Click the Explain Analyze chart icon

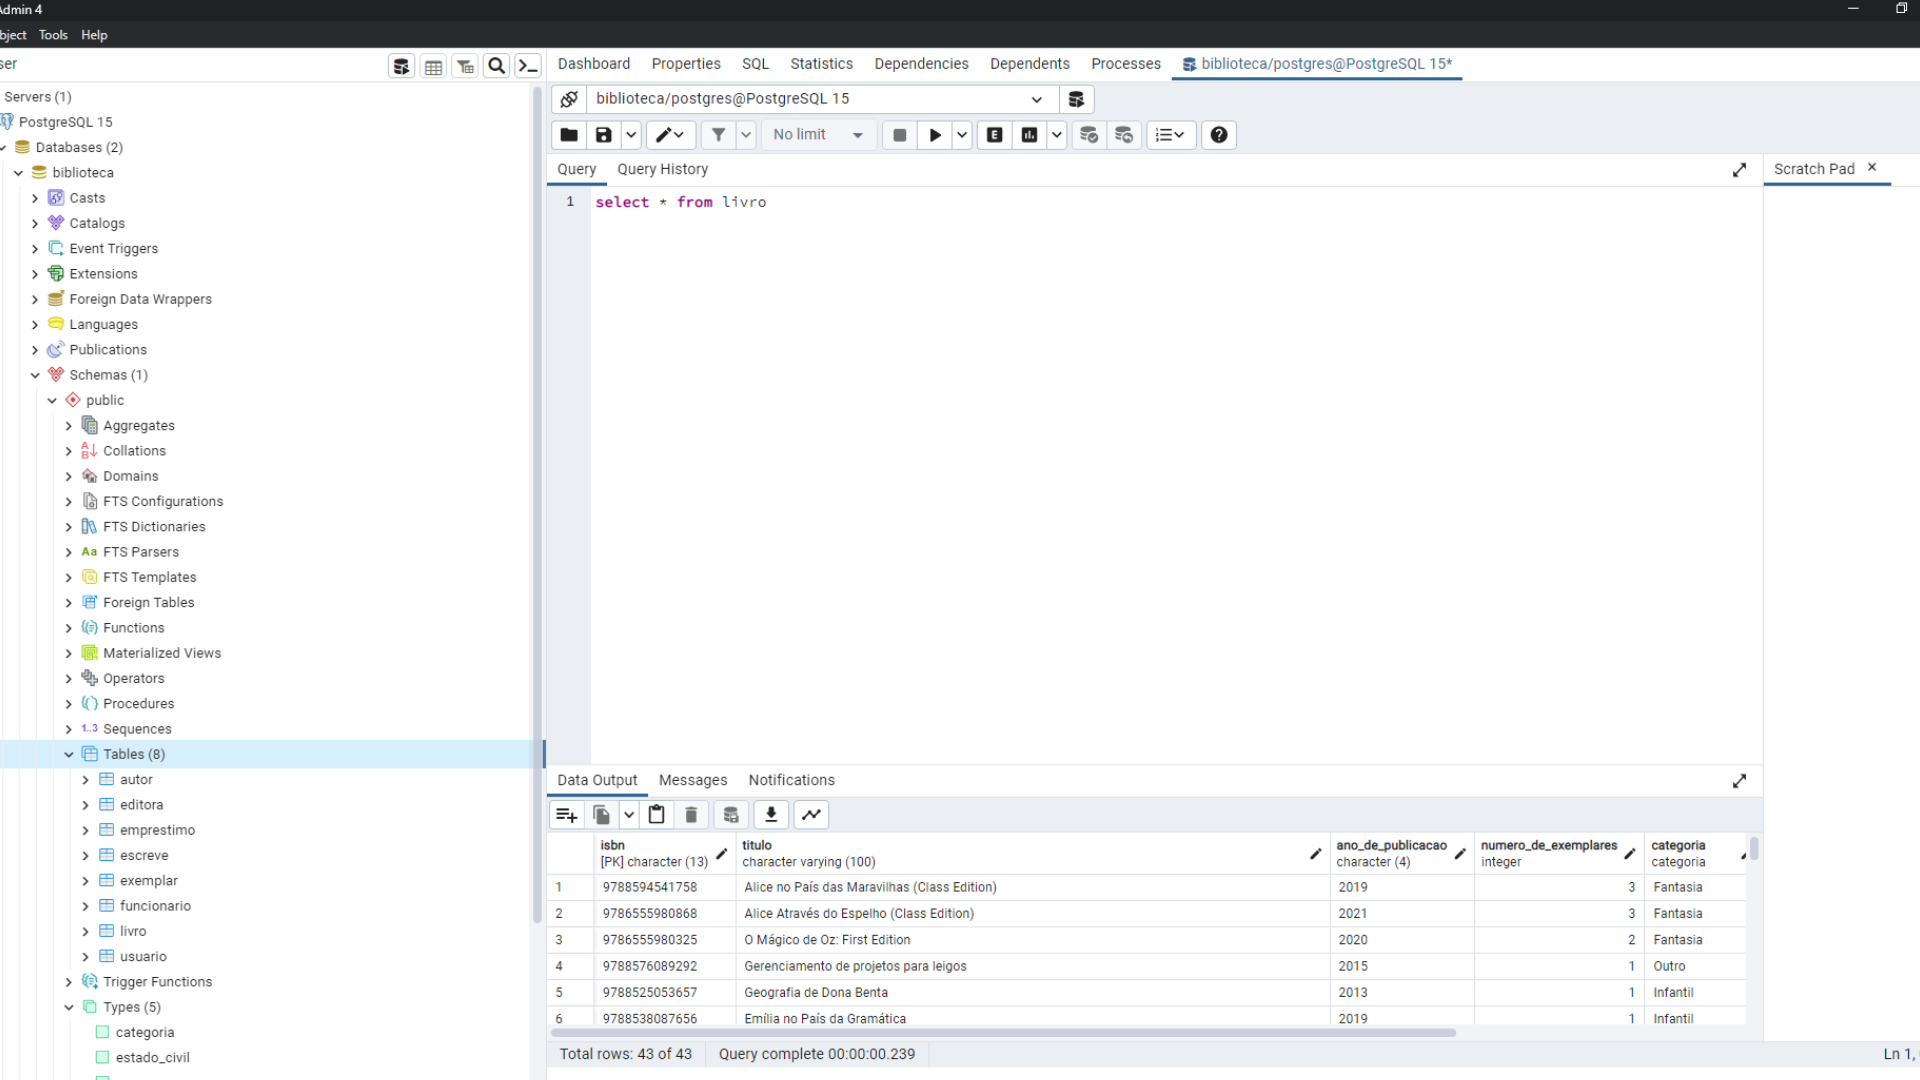(1029, 135)
